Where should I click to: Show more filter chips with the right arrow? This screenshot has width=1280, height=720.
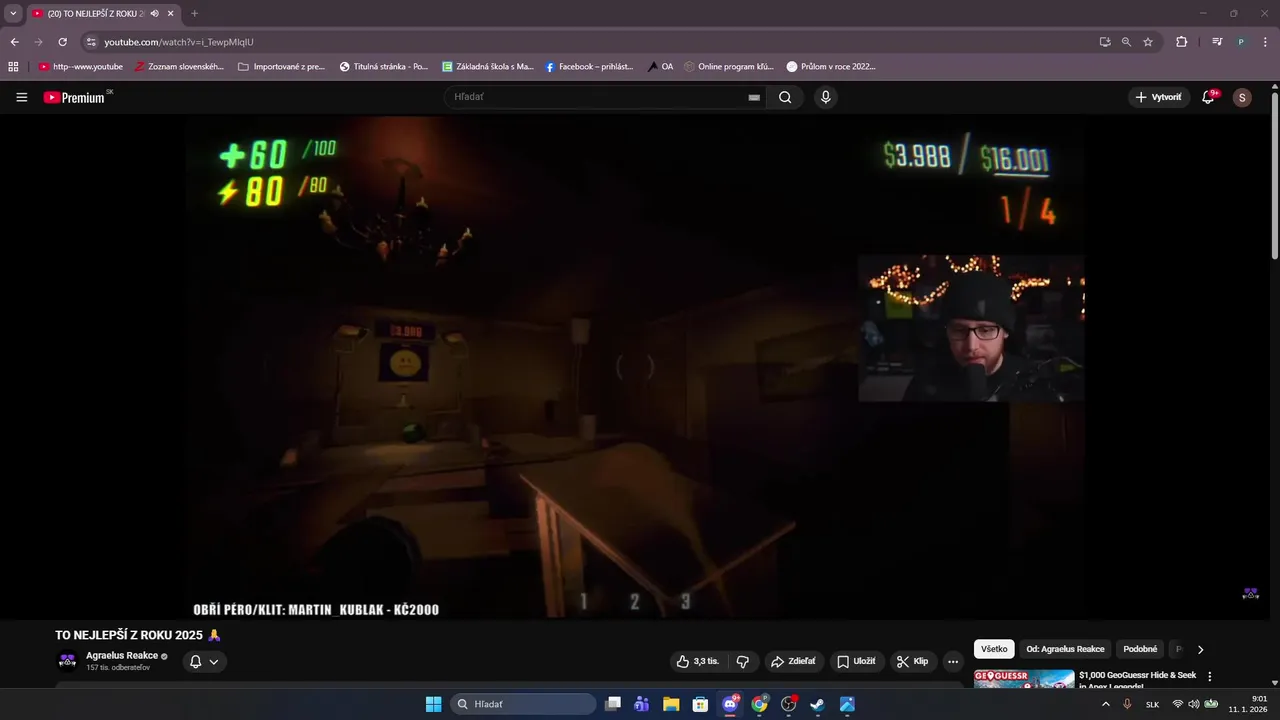coord(1201,649)
